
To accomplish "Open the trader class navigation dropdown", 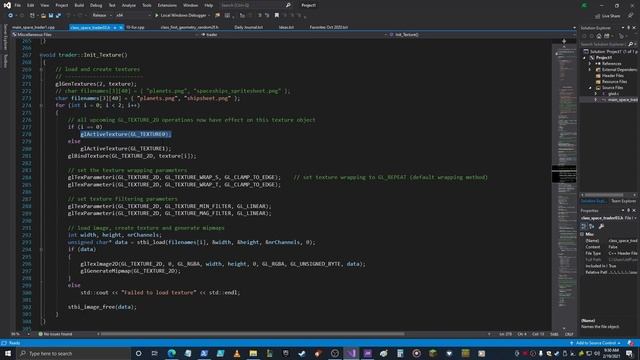I will pos(294,35).
